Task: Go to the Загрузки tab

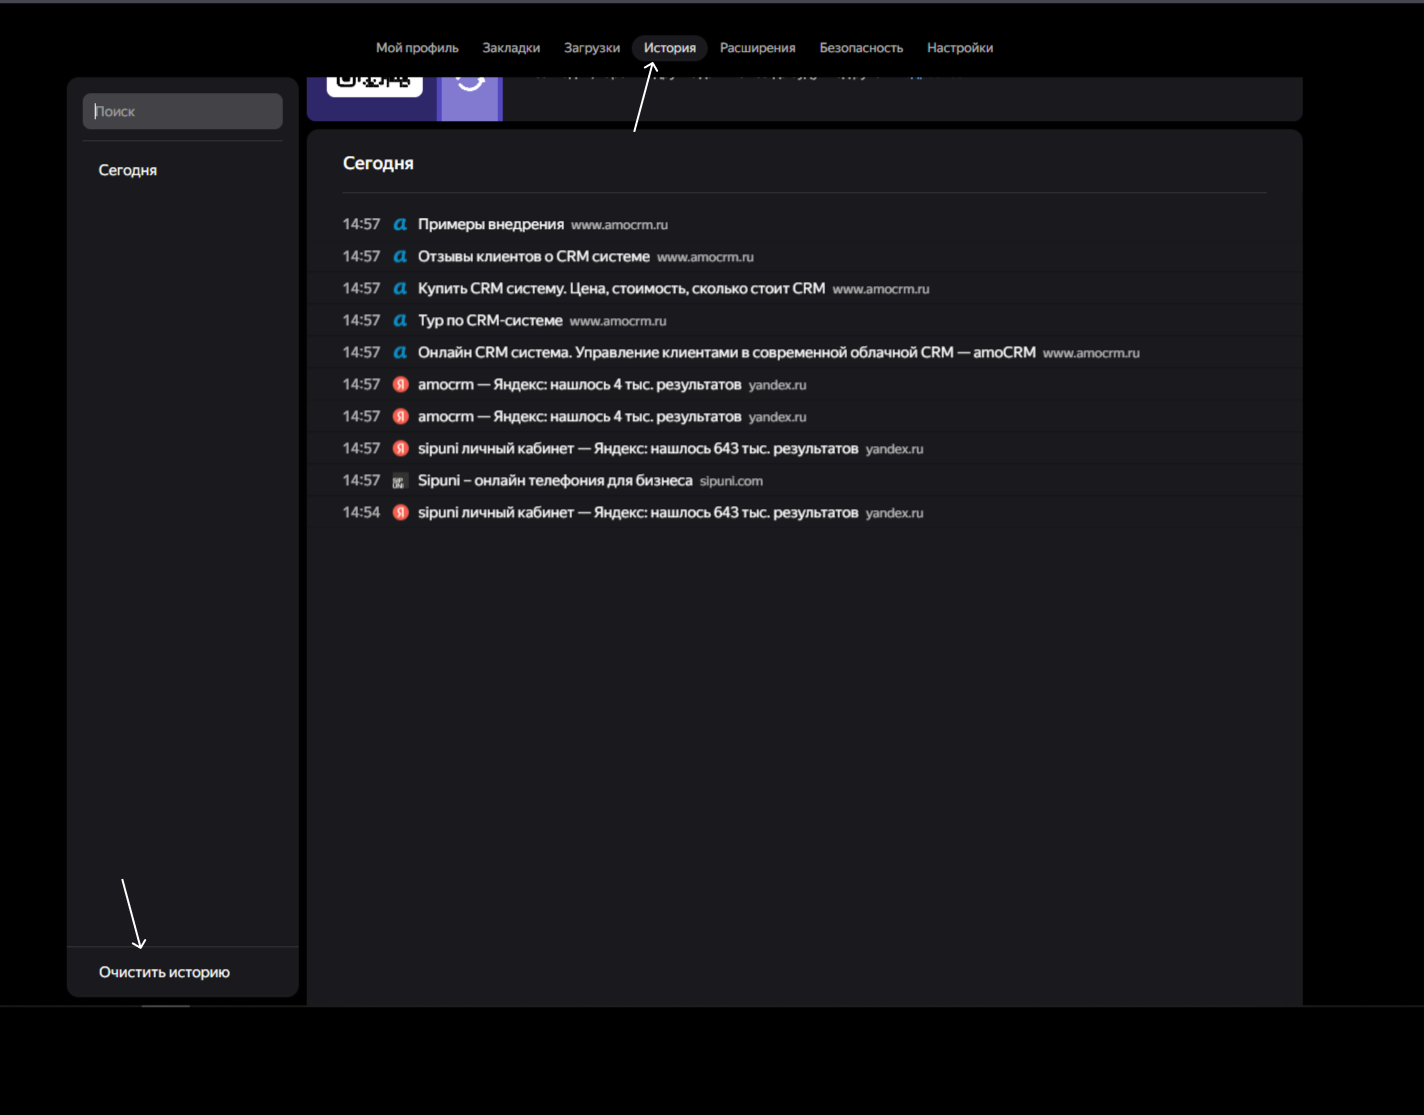Action: [592, 48]
